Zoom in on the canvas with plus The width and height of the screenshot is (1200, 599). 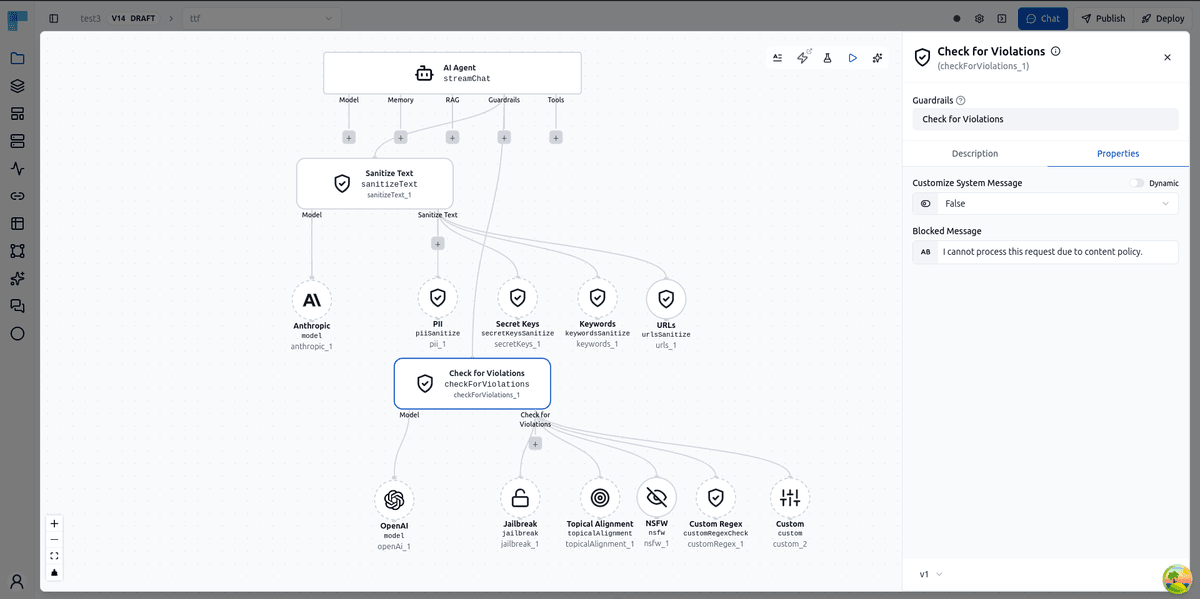coord(54,523)
